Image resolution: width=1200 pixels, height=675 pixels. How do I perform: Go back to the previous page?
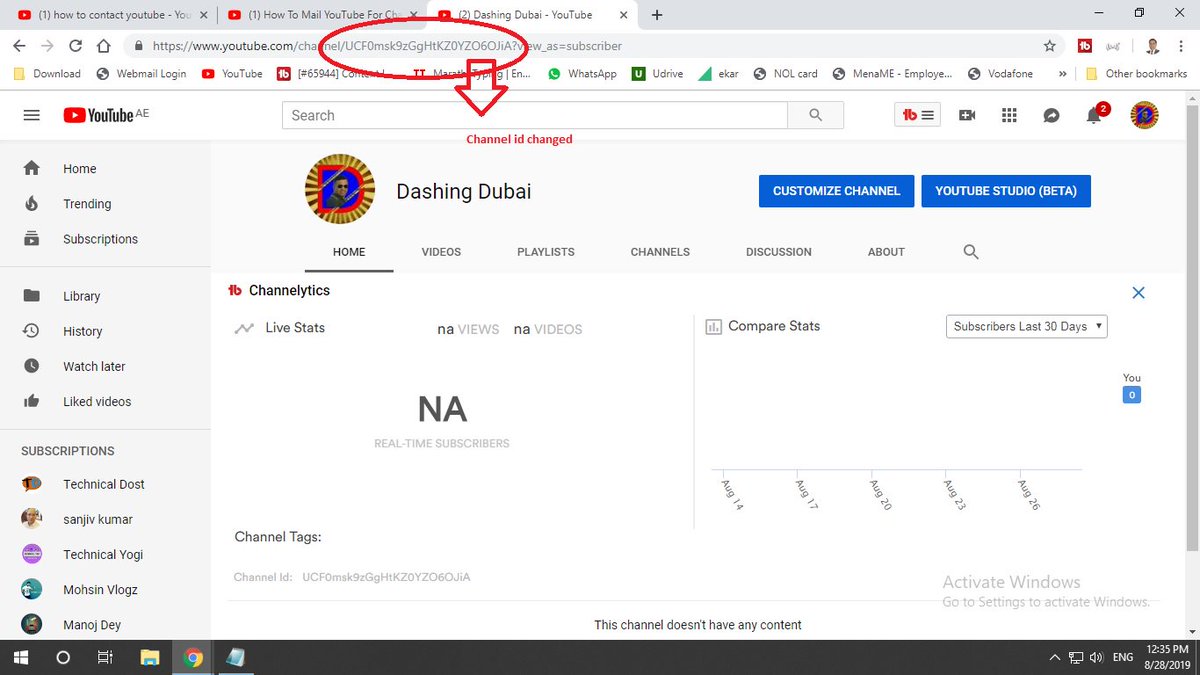click(19, 46)
